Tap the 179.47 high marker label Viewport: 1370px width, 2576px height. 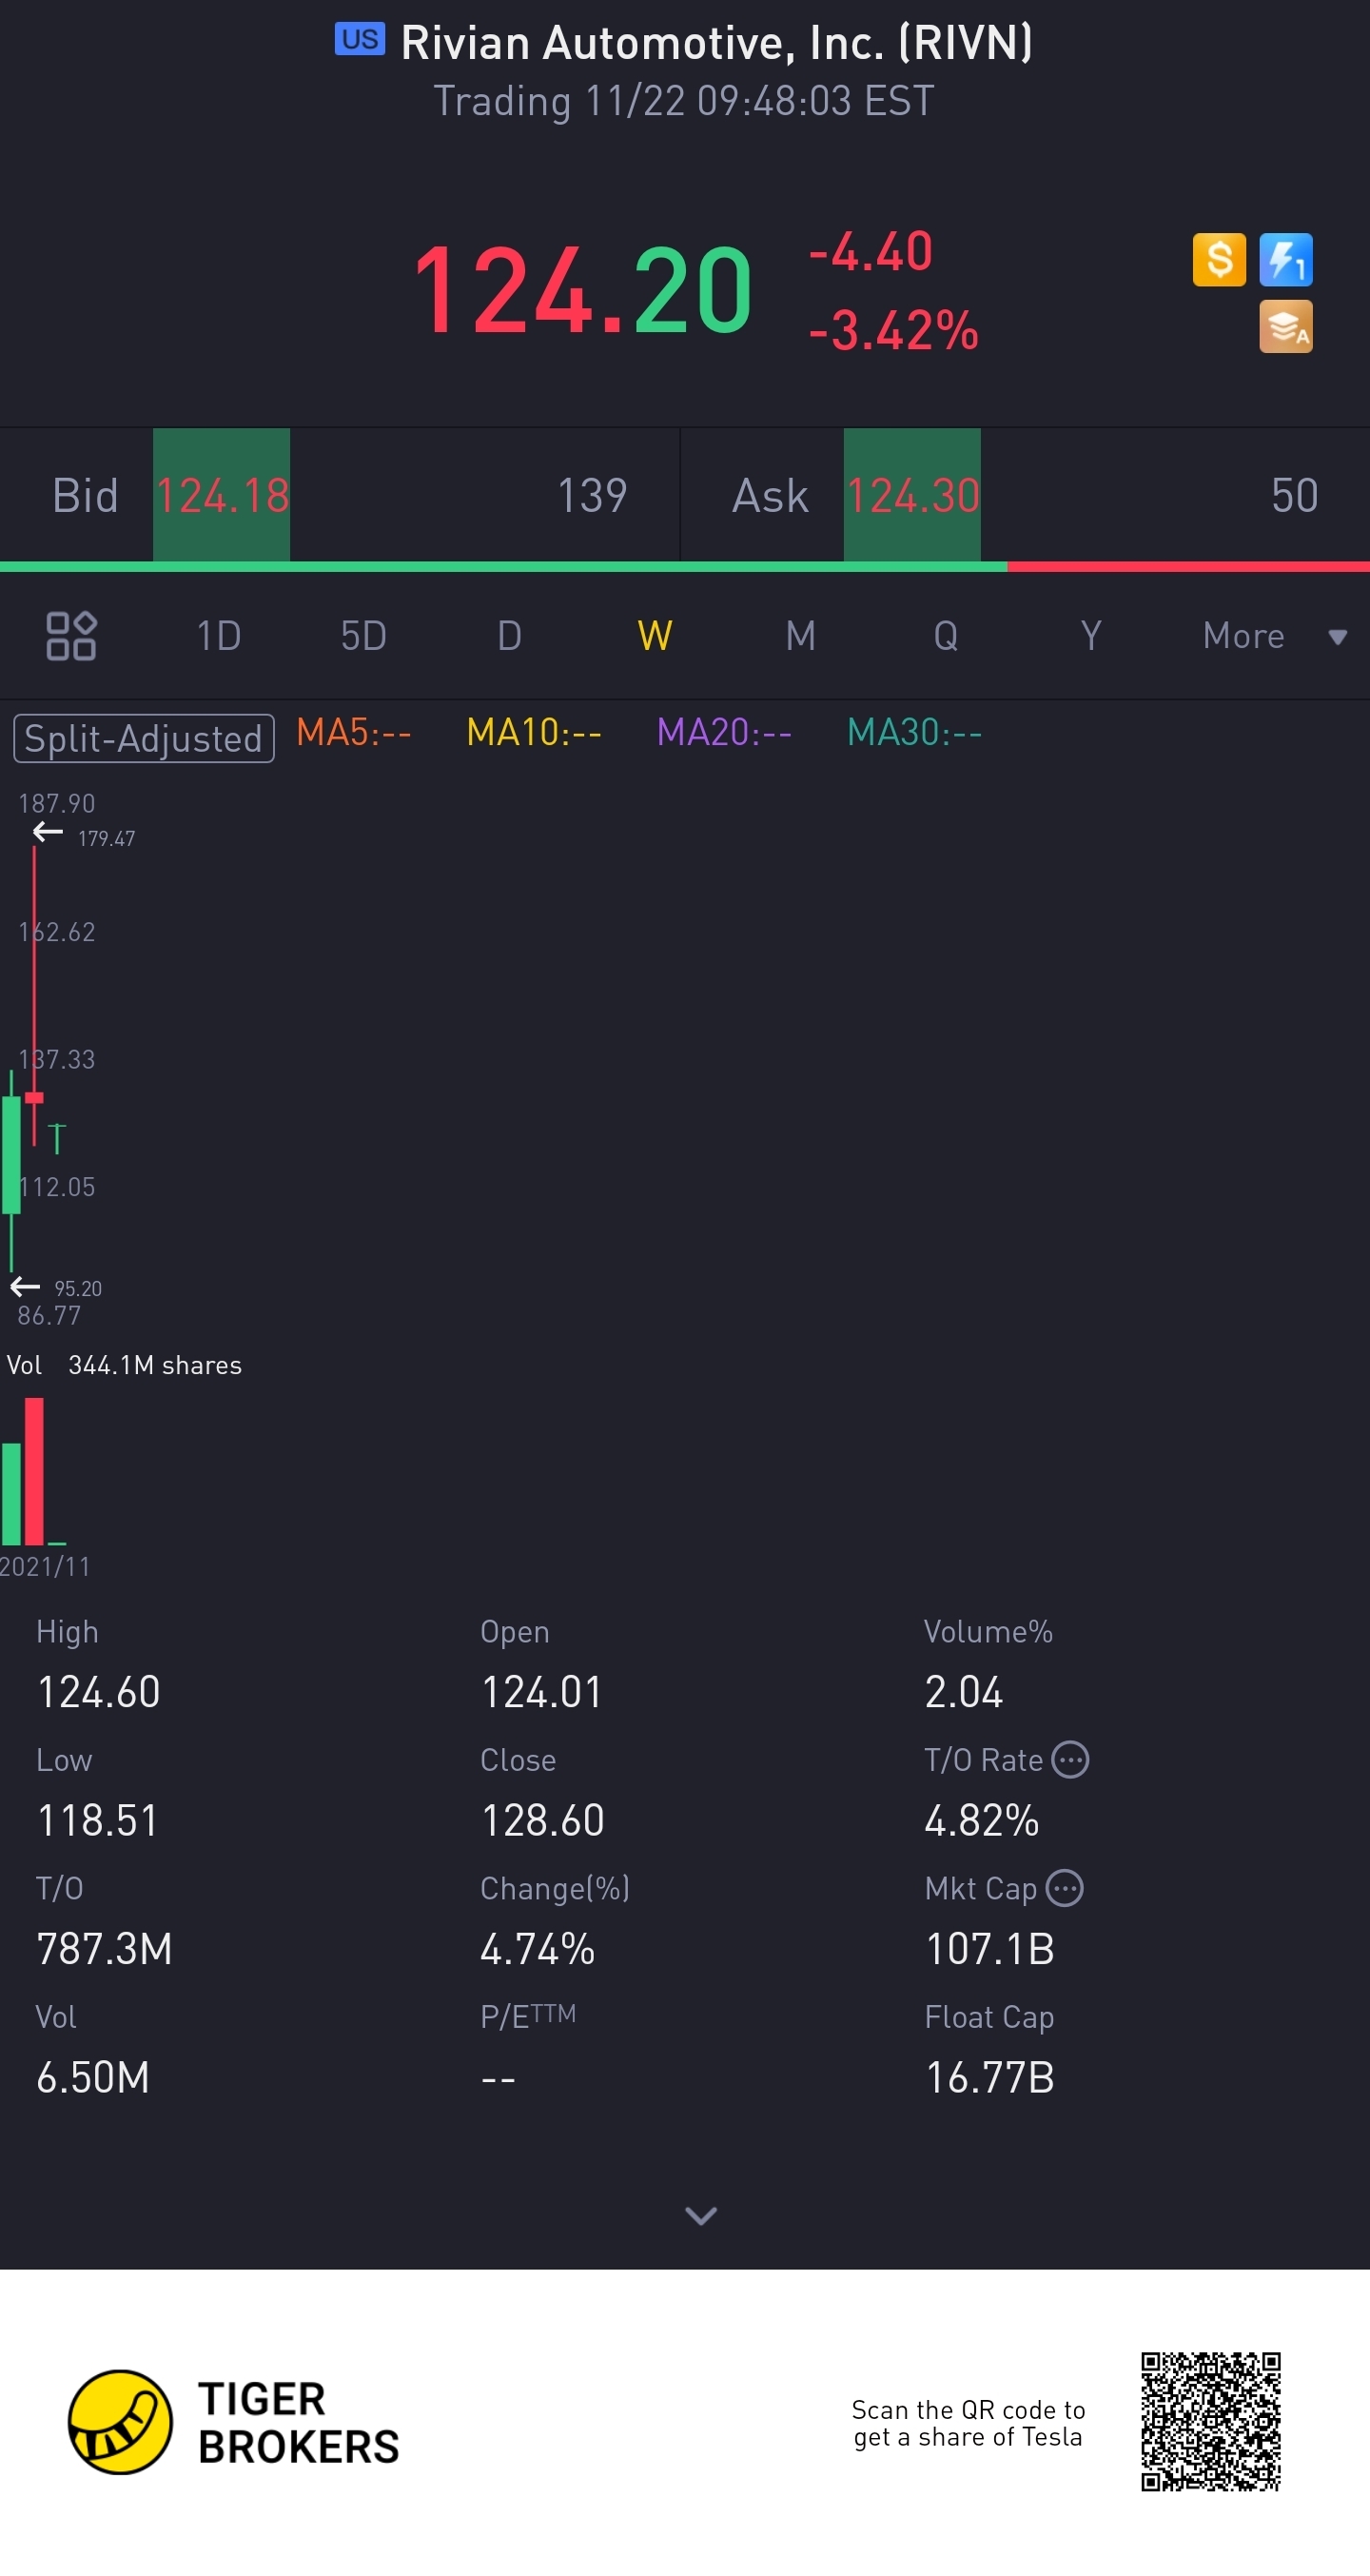(x=106, y=838)
